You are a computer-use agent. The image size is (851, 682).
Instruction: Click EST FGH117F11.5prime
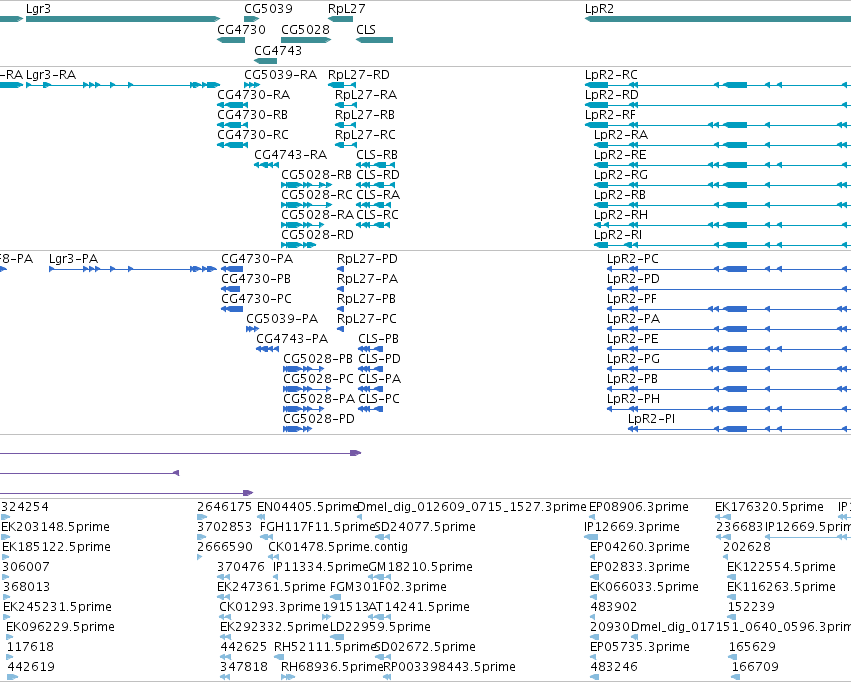[x=317, y=527]
